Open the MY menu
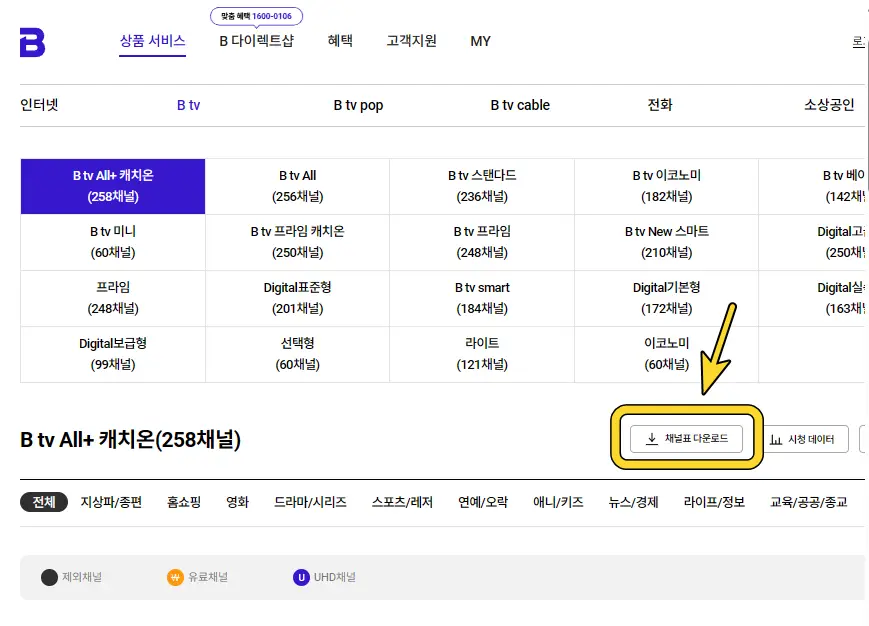Viewport: 869px width, 626px height. point(480,41)
